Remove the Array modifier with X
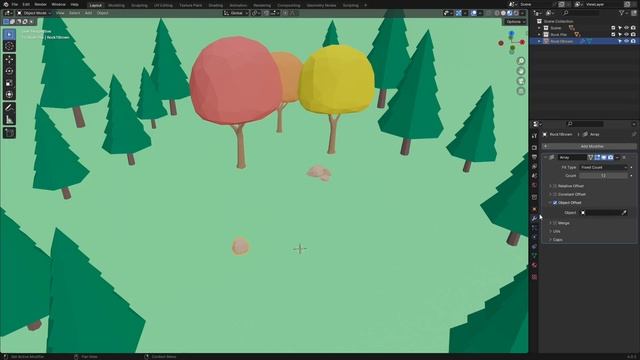This screenshot has height=360, width=640. pyautogui.click(x=624, y=158)
